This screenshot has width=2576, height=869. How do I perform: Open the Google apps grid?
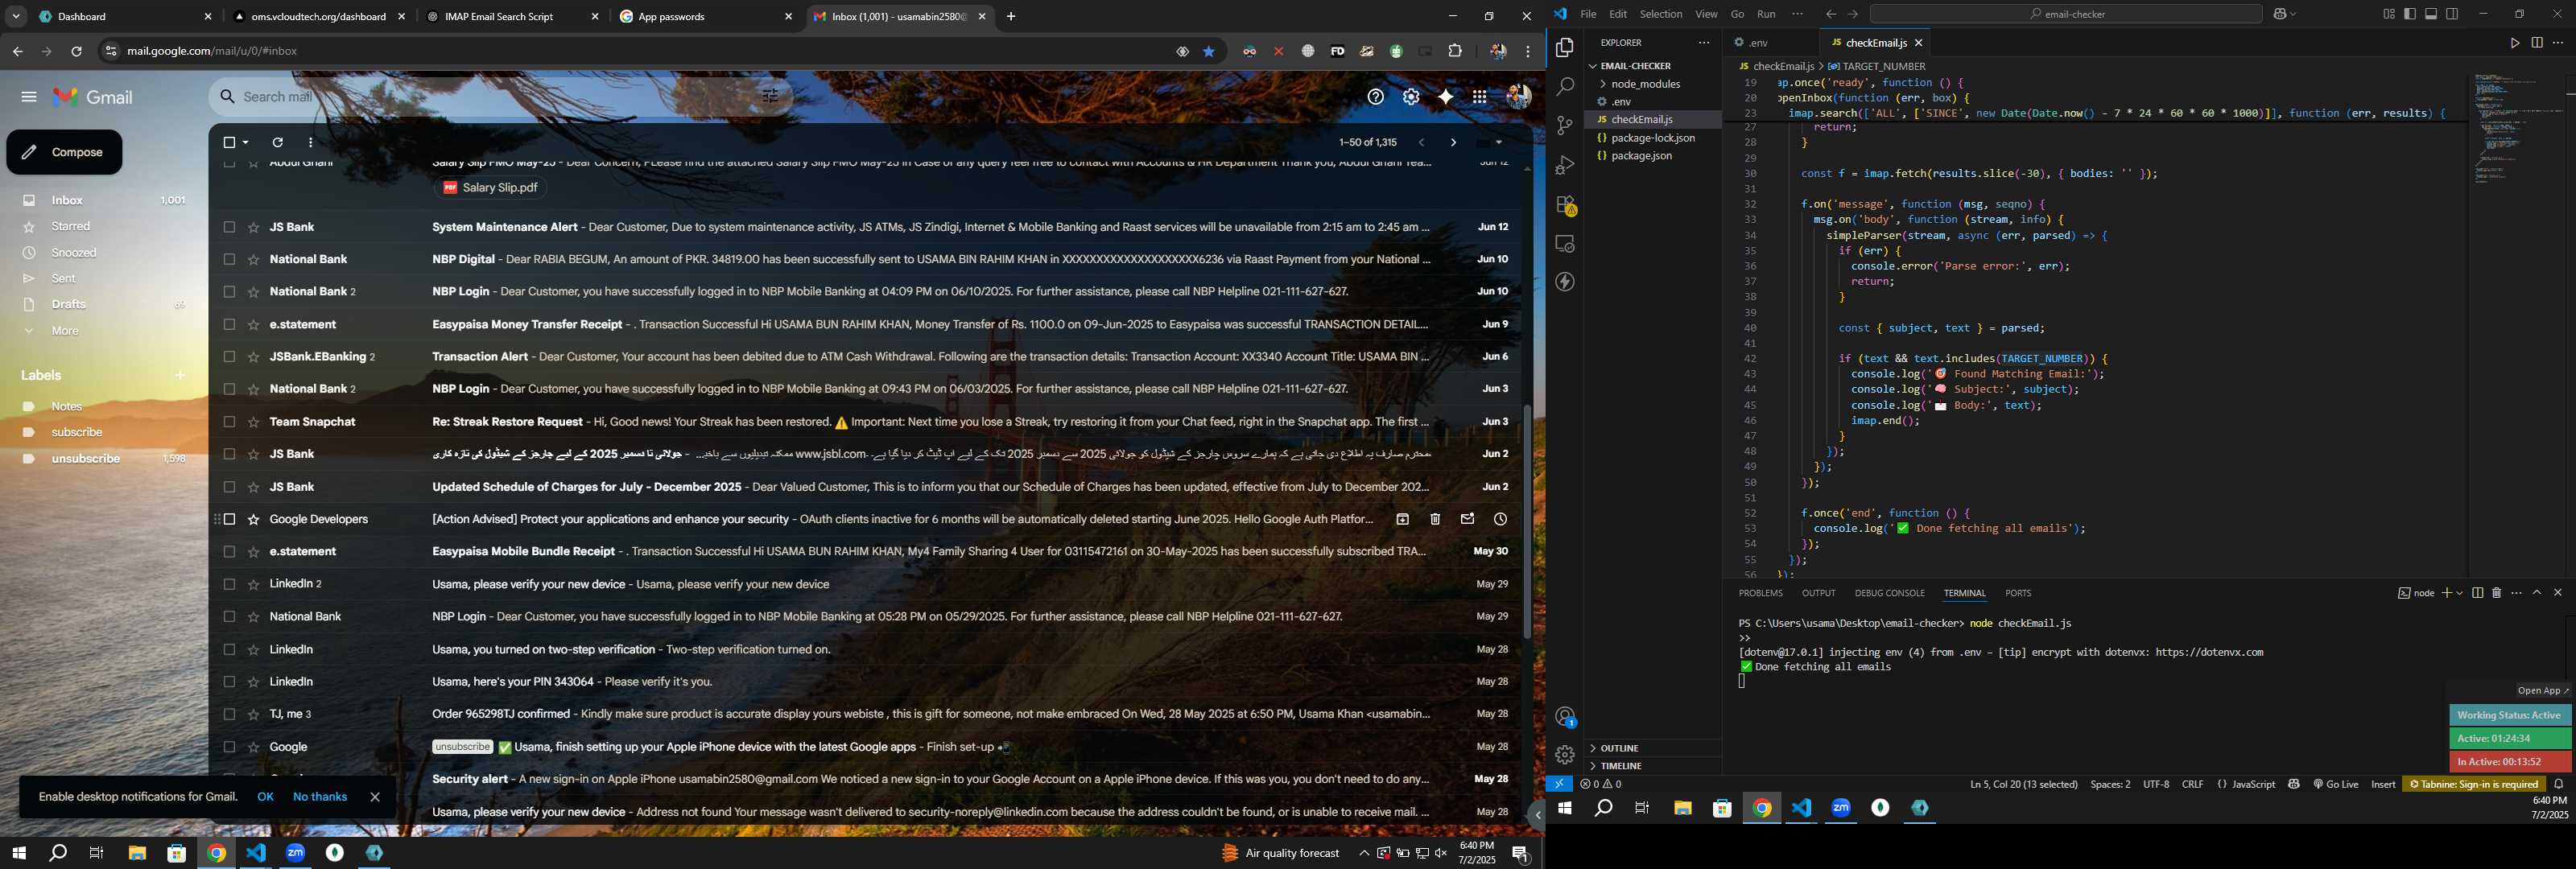coord(1479,97)
